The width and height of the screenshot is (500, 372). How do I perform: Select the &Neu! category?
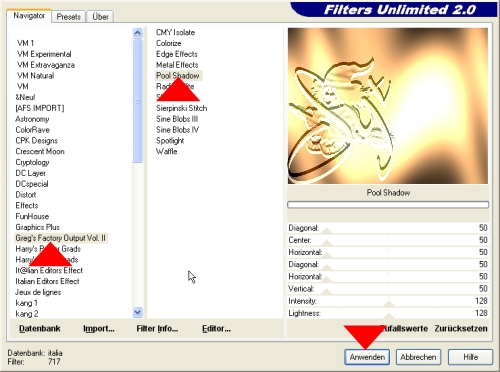25,97
